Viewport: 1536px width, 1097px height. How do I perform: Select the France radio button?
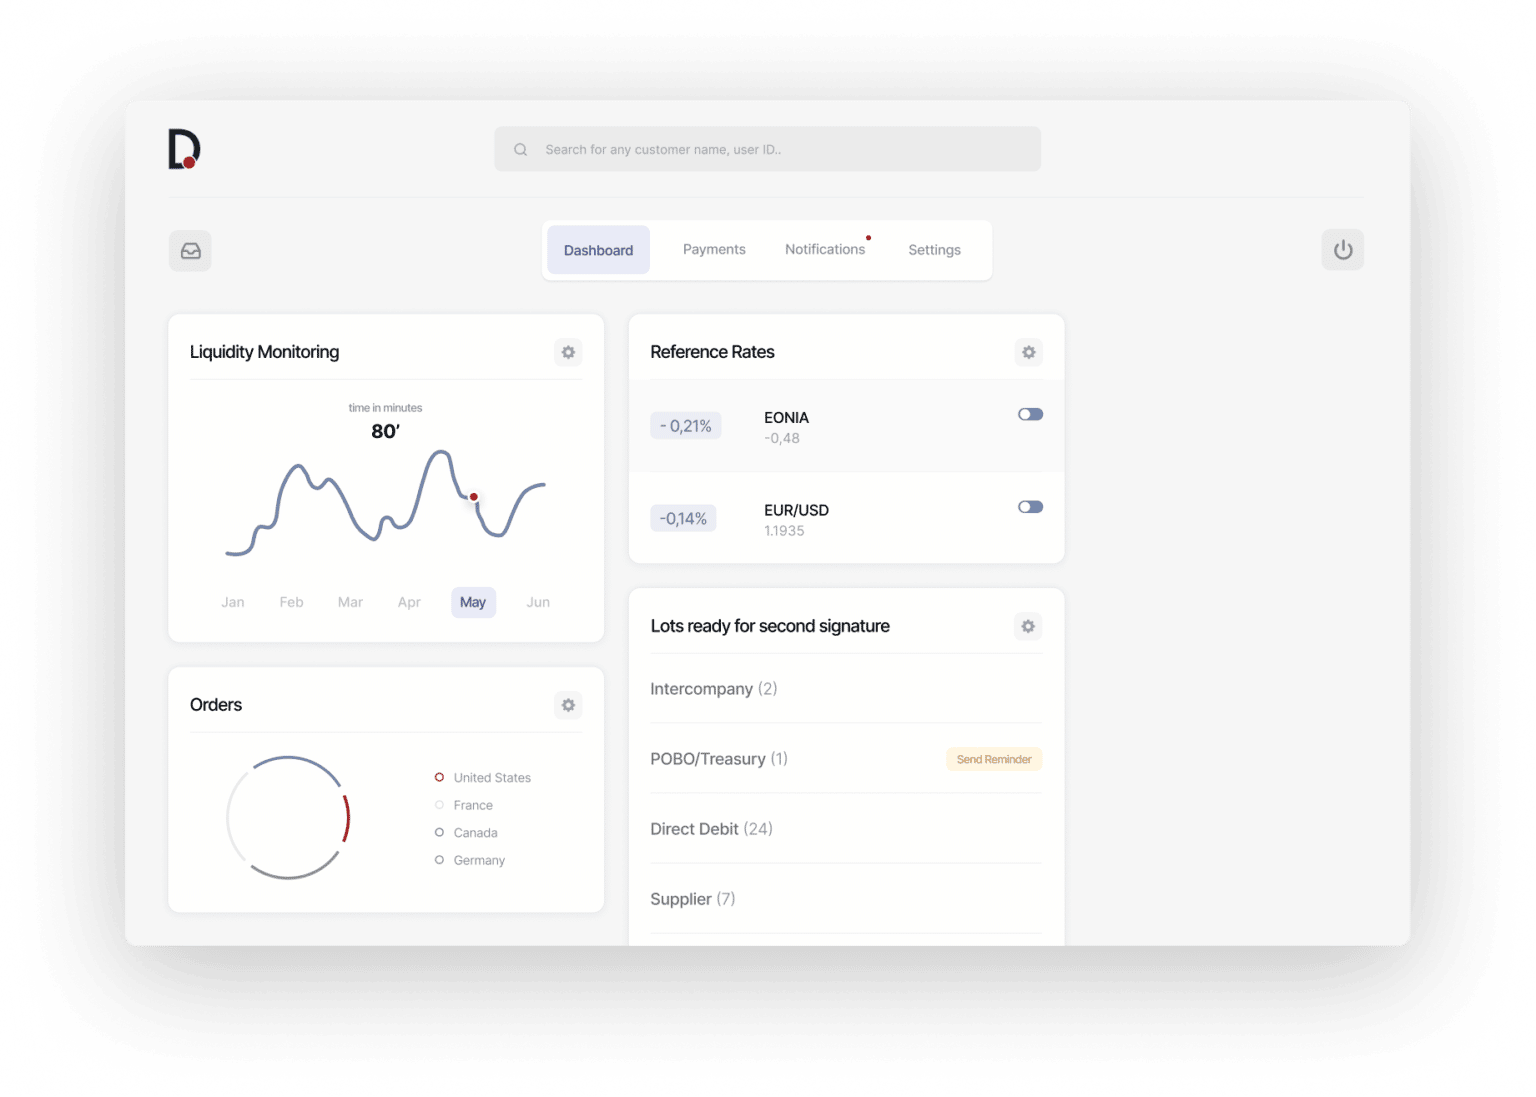(439, 805)
